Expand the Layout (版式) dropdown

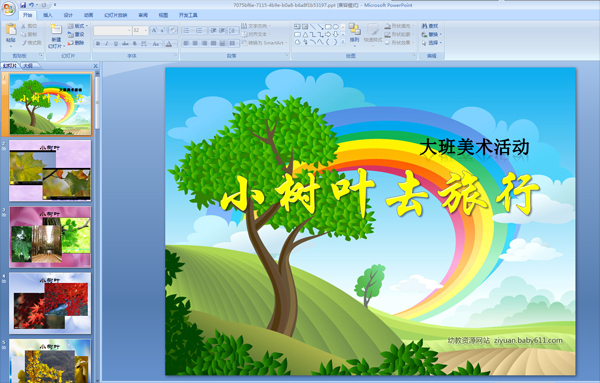78,26
